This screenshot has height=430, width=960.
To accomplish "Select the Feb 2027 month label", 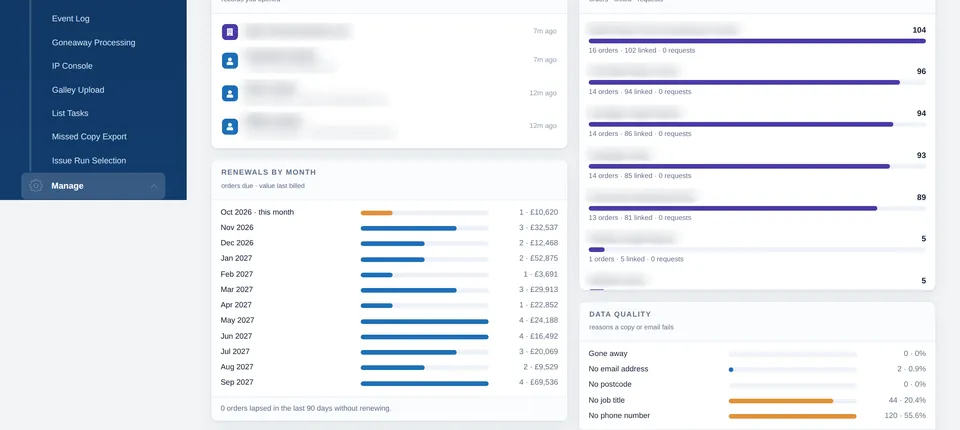I will [x=236, y=274].
